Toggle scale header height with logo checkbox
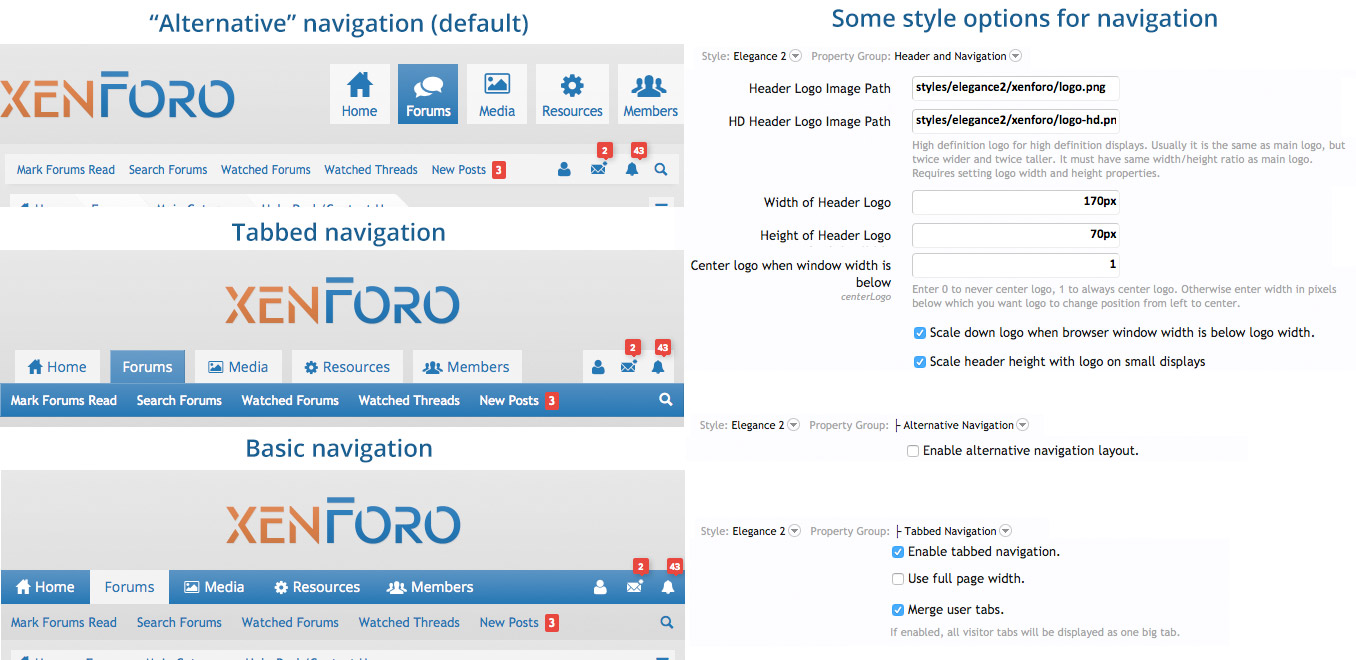Screen dimensions: 1356x660 [920, 362]
